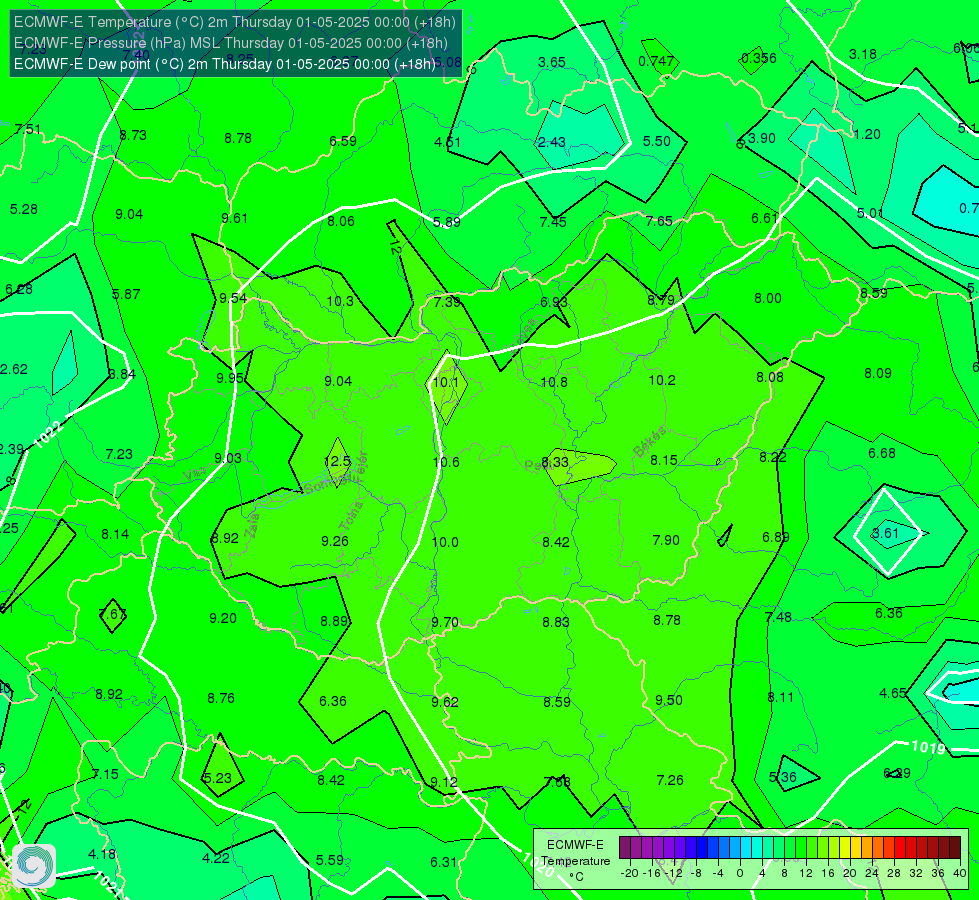
Task: Click the 7.26 temperature value
Action: pos(670,781)
